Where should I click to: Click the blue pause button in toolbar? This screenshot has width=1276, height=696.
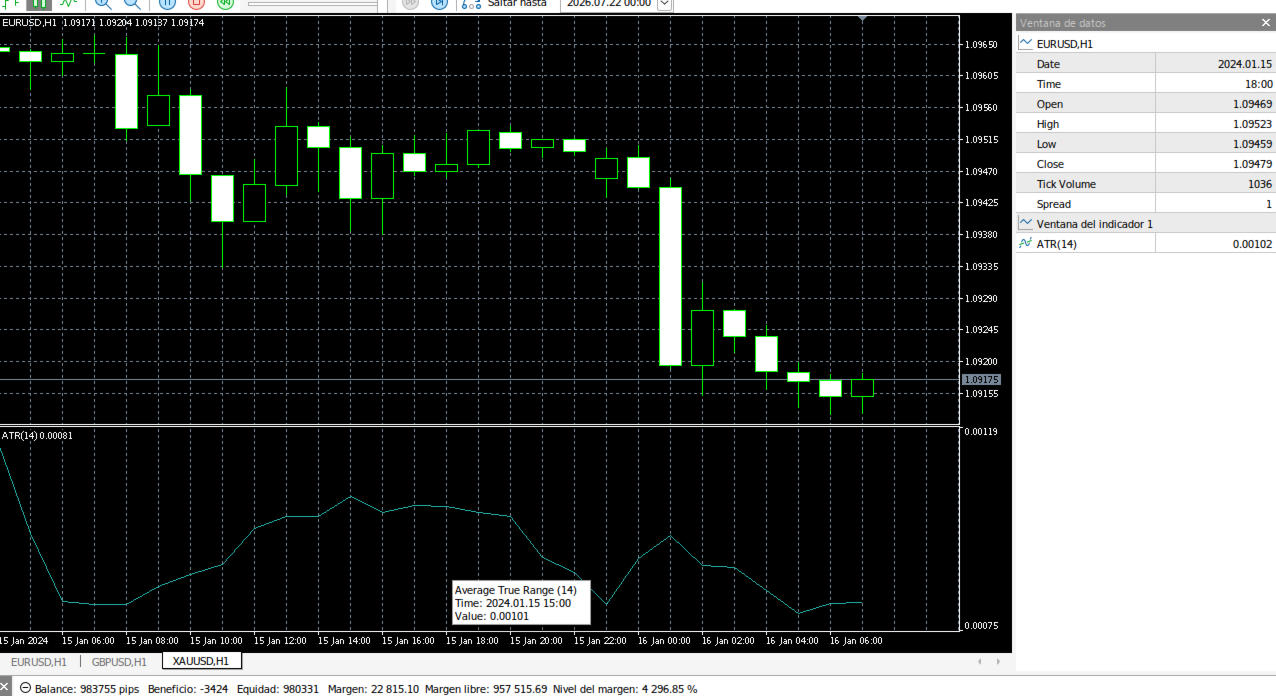coord(168,3)
